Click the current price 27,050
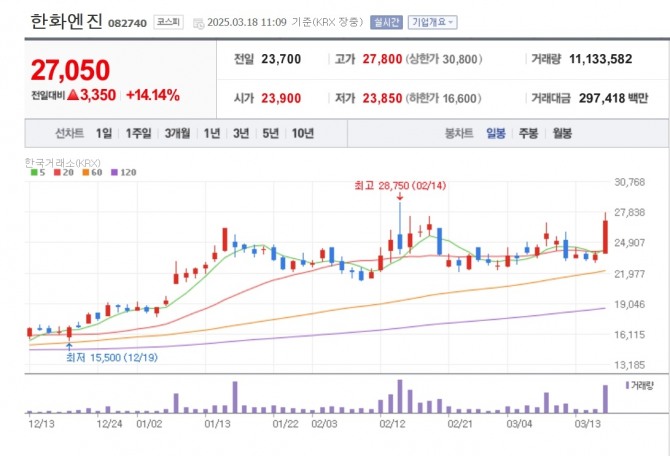The image size is (670, 456). click(x=71, y=70)
